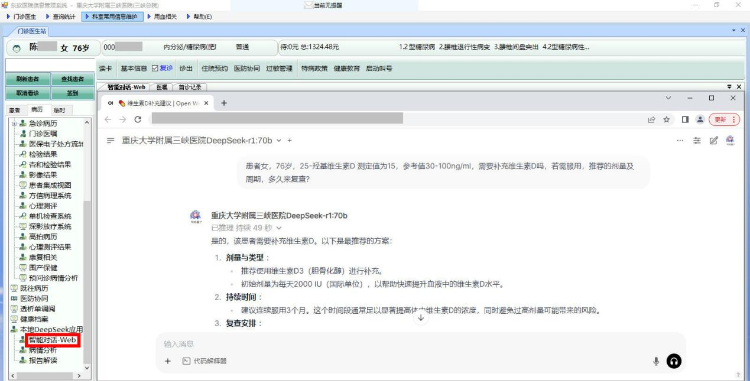Open the panel tab dropdown arrow

(x=729, y=87)
